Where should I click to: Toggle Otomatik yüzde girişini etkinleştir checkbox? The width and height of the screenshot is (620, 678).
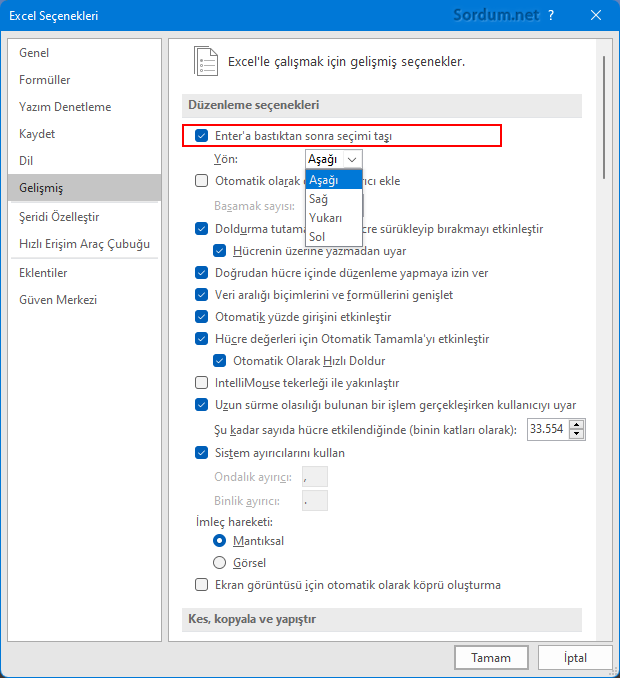pyautogui.click(x=201, y=317)
